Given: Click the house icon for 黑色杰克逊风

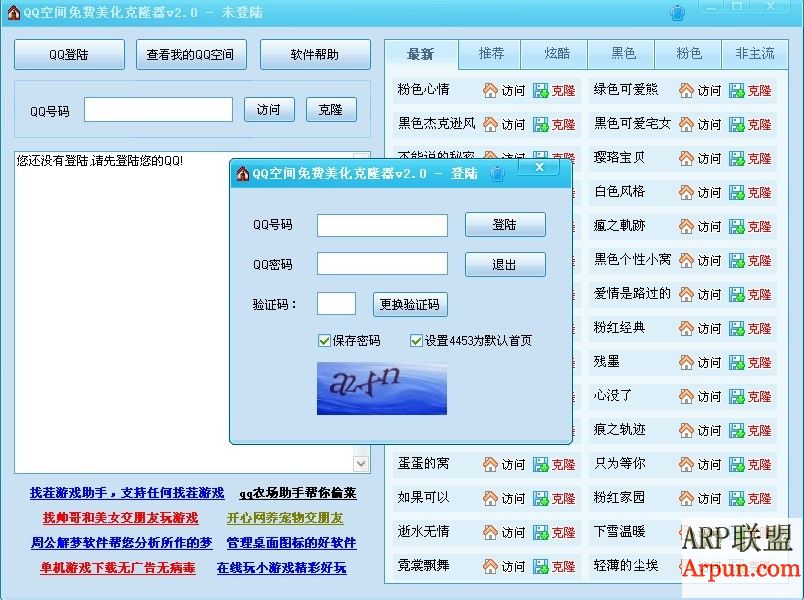Looking at the screenshot, I should 490,125.
